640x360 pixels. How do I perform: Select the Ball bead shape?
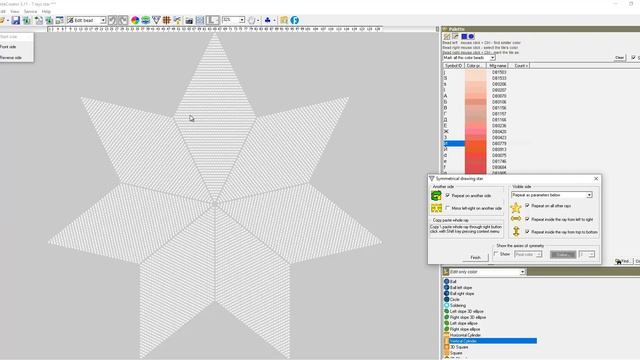453,282
